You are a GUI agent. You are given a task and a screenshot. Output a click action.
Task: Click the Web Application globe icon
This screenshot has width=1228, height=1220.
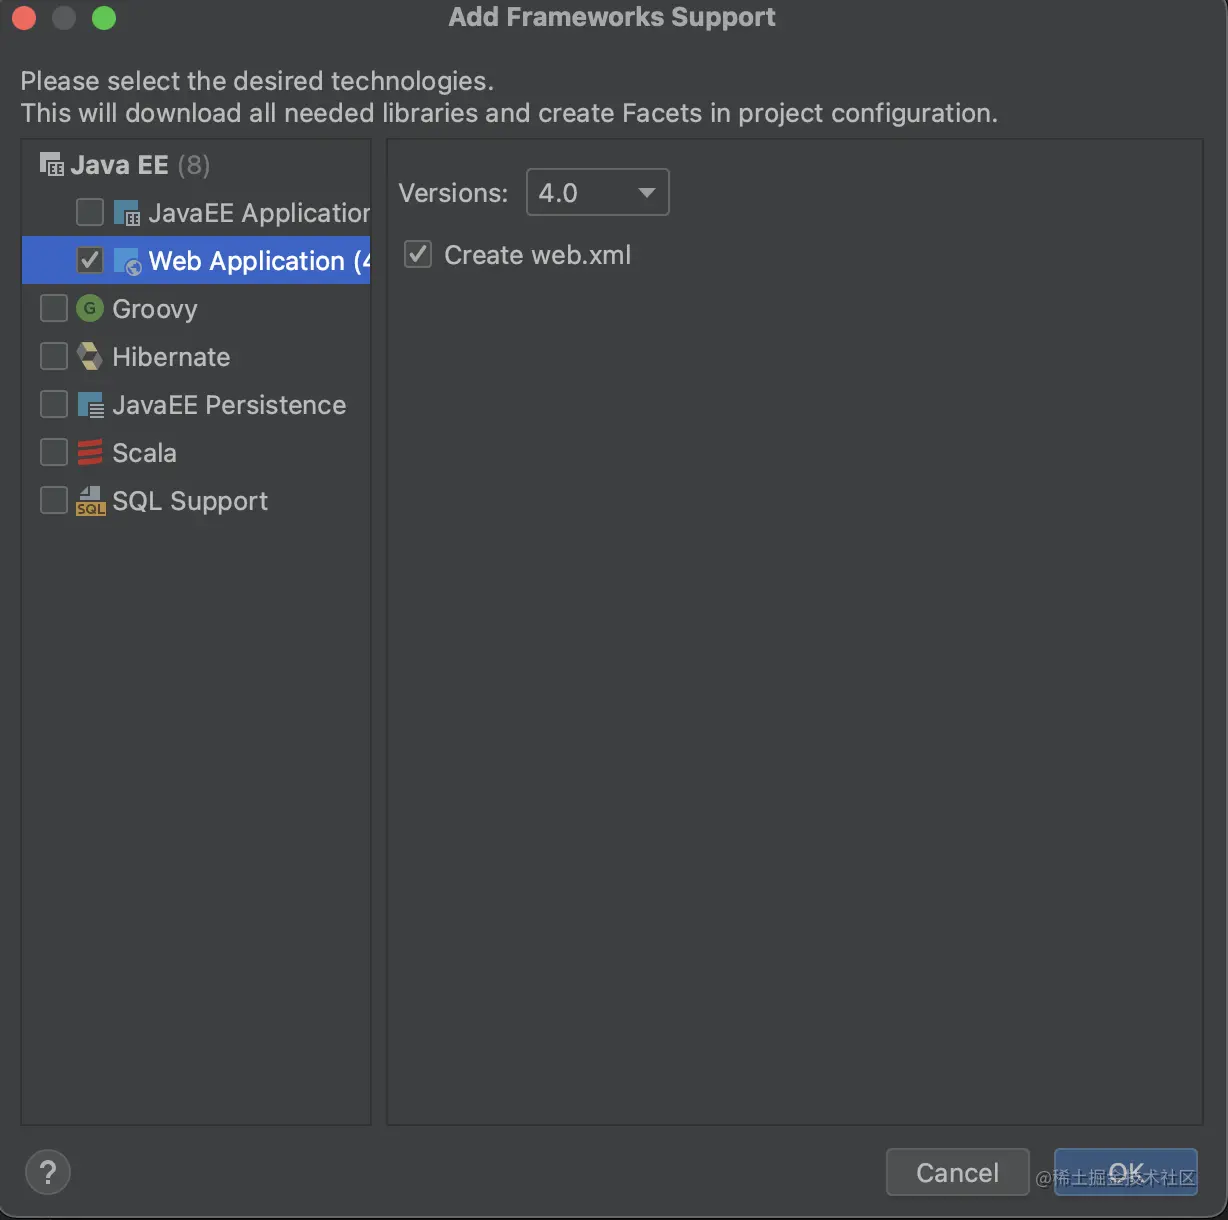pyautogui.click(x=127, y=262)
